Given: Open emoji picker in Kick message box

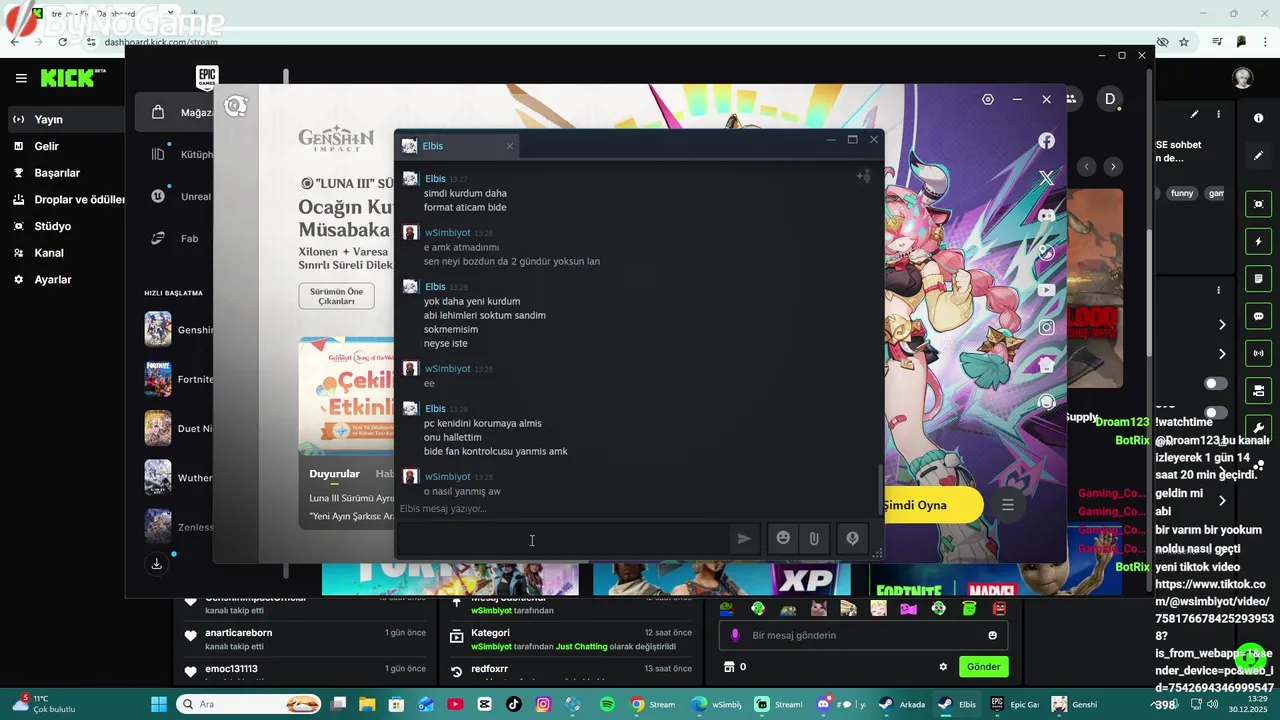Looking at the screenshot, I should 992,635.
